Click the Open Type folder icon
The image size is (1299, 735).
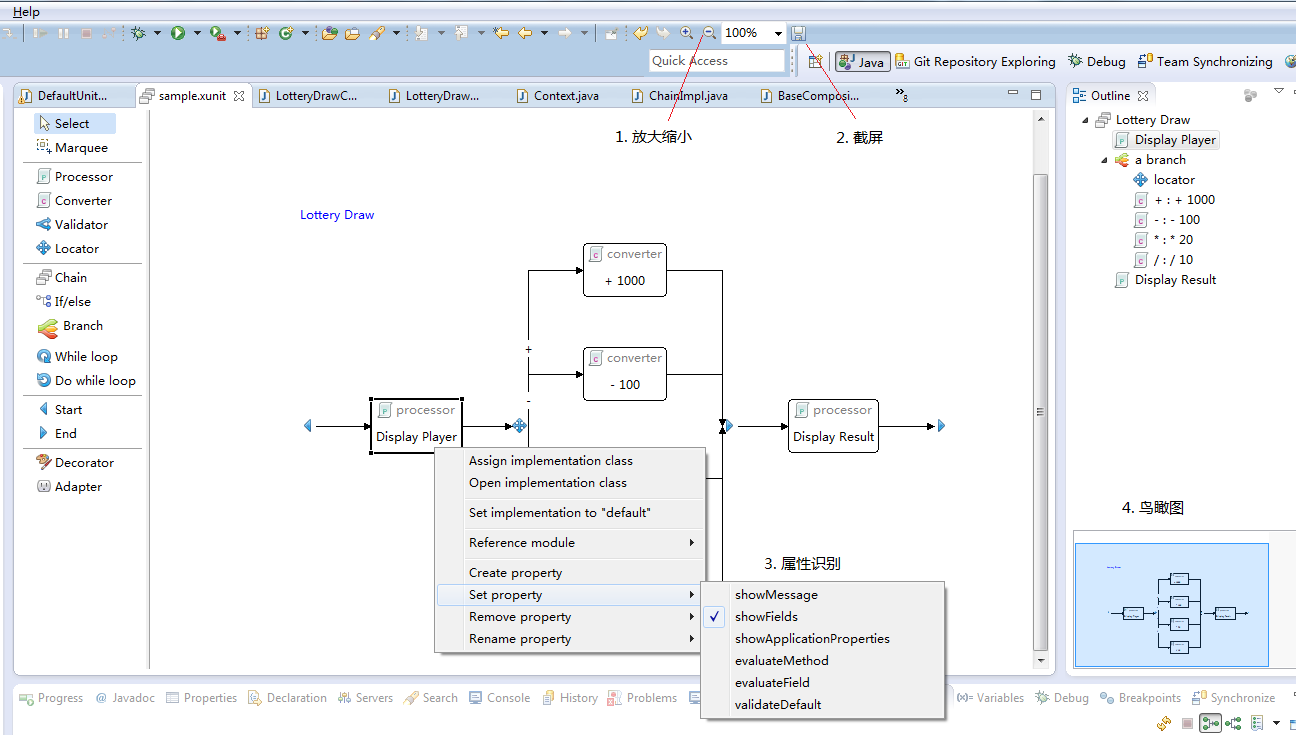330,33
